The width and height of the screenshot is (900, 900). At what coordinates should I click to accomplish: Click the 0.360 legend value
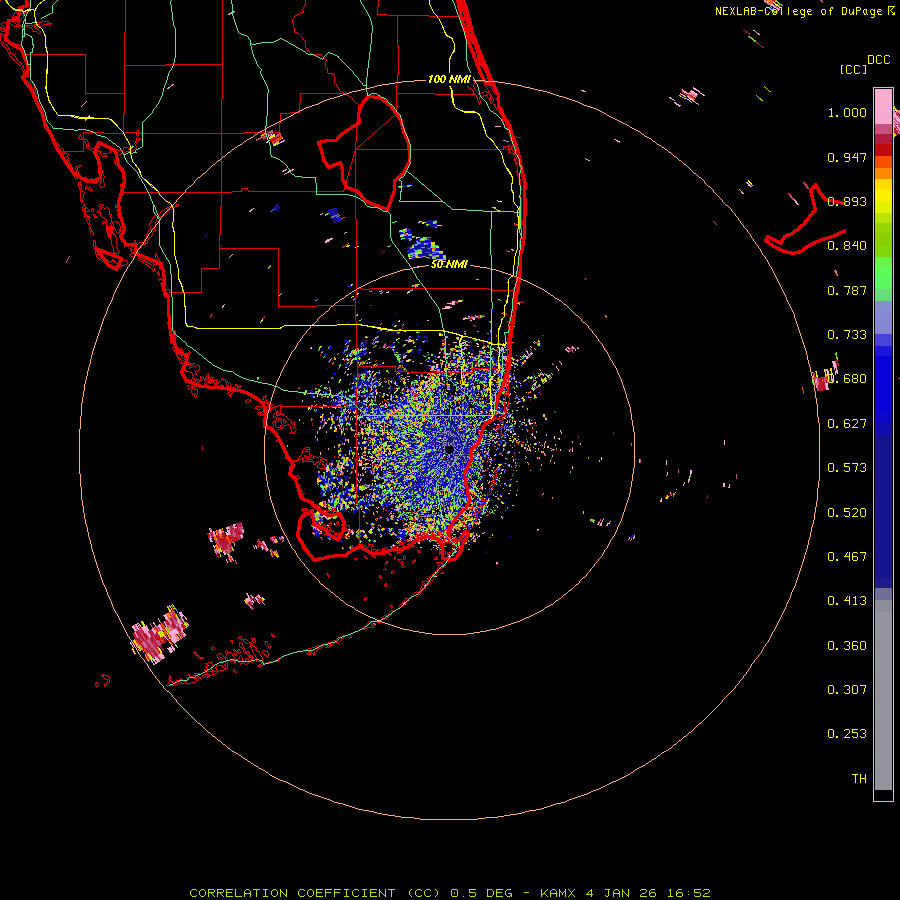pyautogui.click(x=847, y=646)
